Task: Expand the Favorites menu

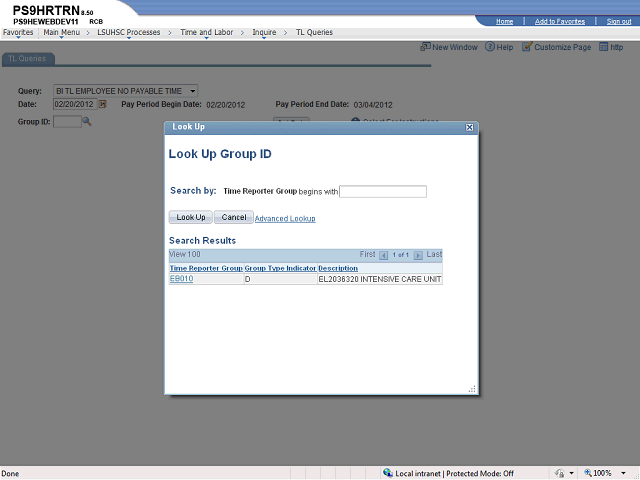Action: [x=18, y=33]
